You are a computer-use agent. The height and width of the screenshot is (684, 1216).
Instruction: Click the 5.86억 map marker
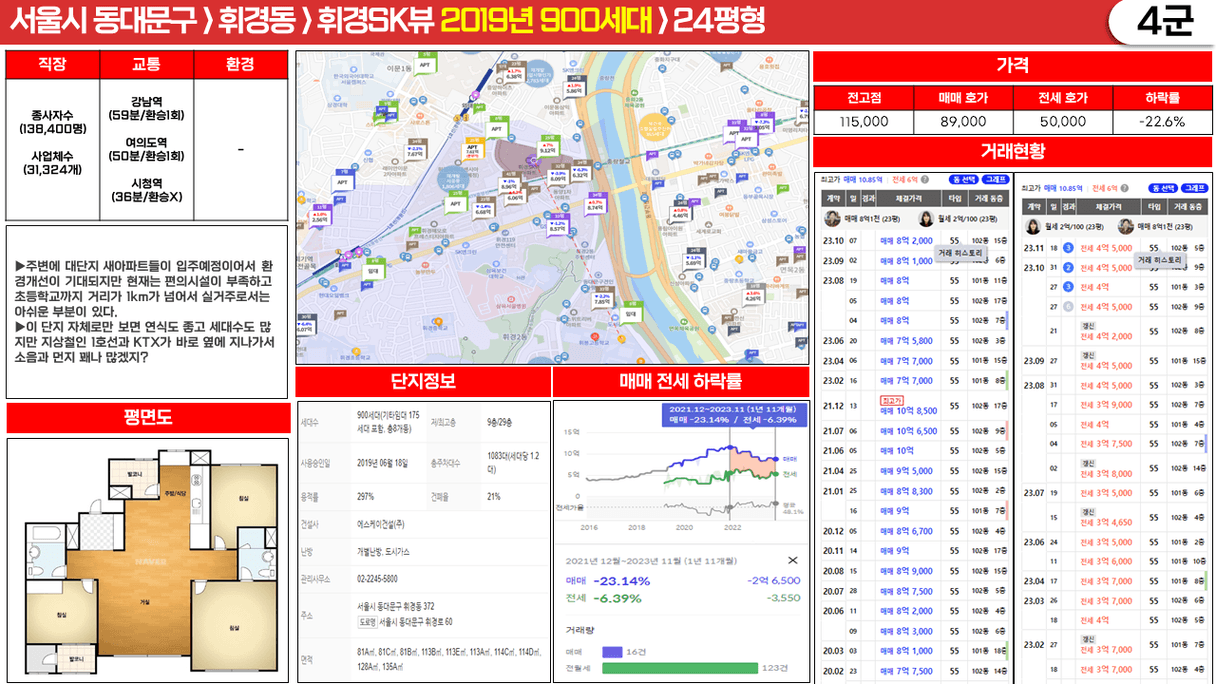[574, 88]
